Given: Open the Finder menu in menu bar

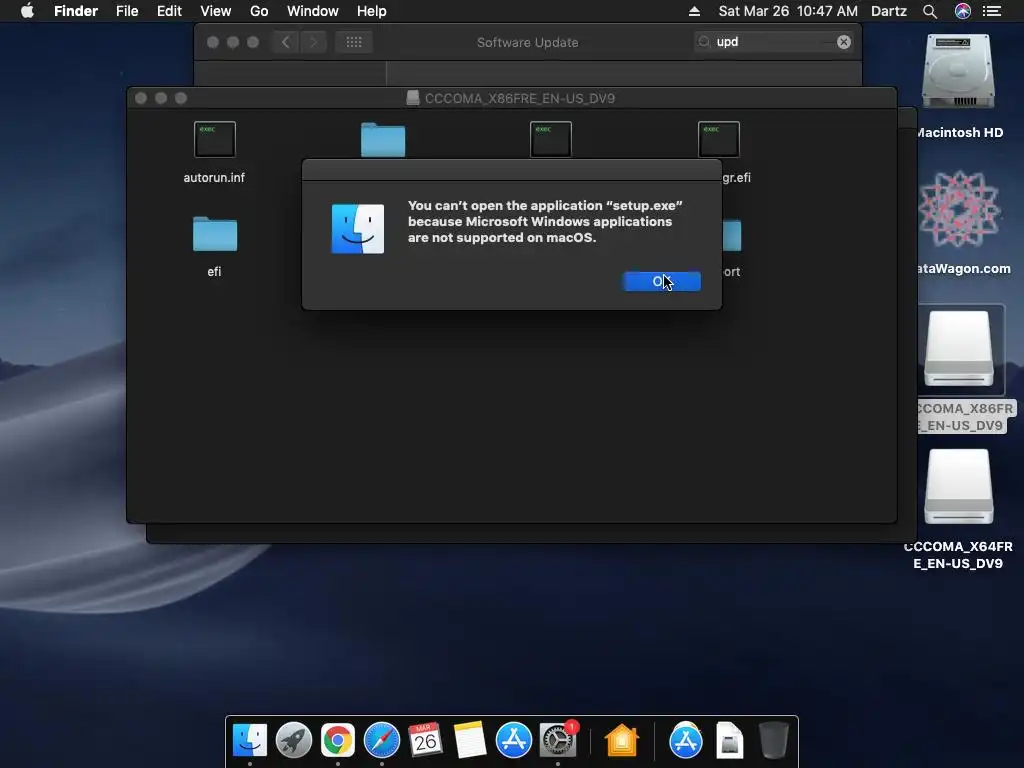Looking at the screenshot, I should (76, 11).
